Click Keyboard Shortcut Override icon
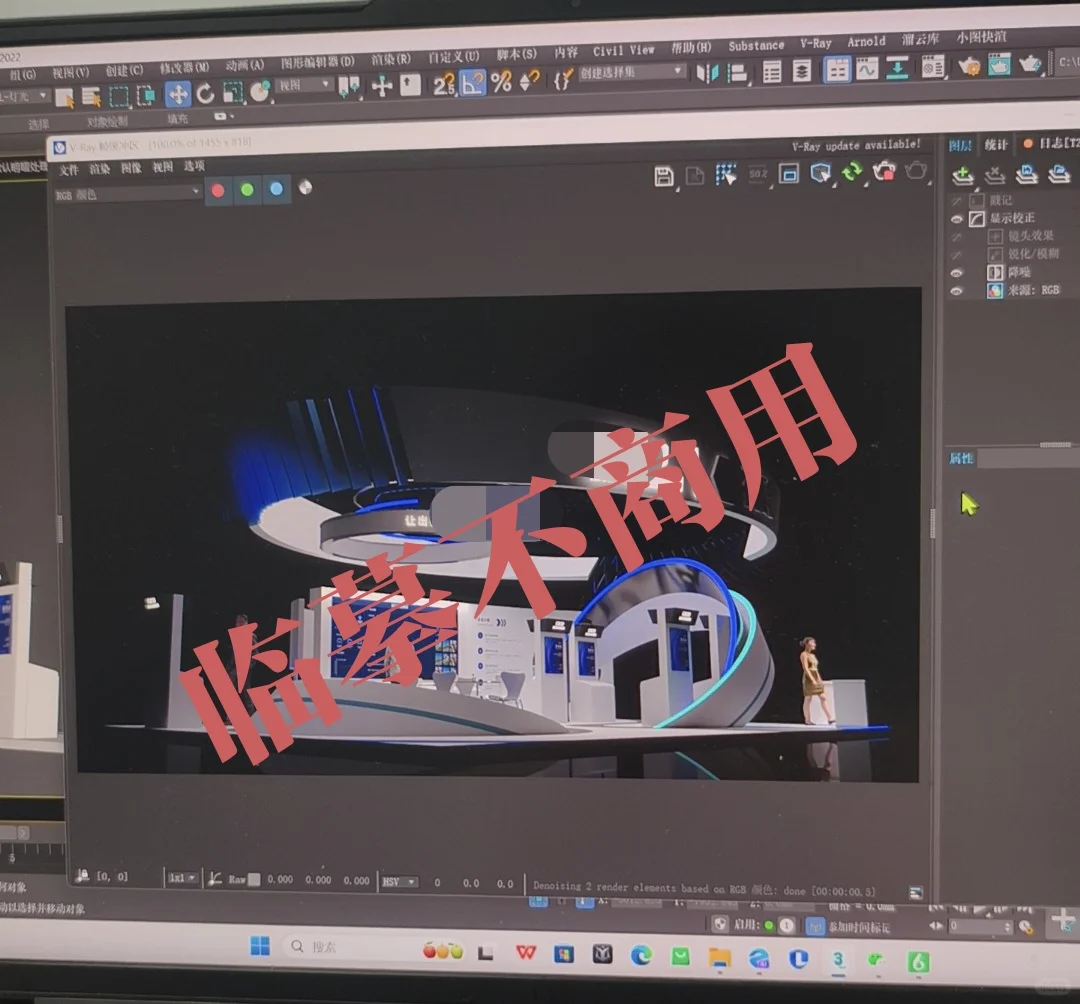Viewport: 1080px width, 1004px height. pos(411,85)
